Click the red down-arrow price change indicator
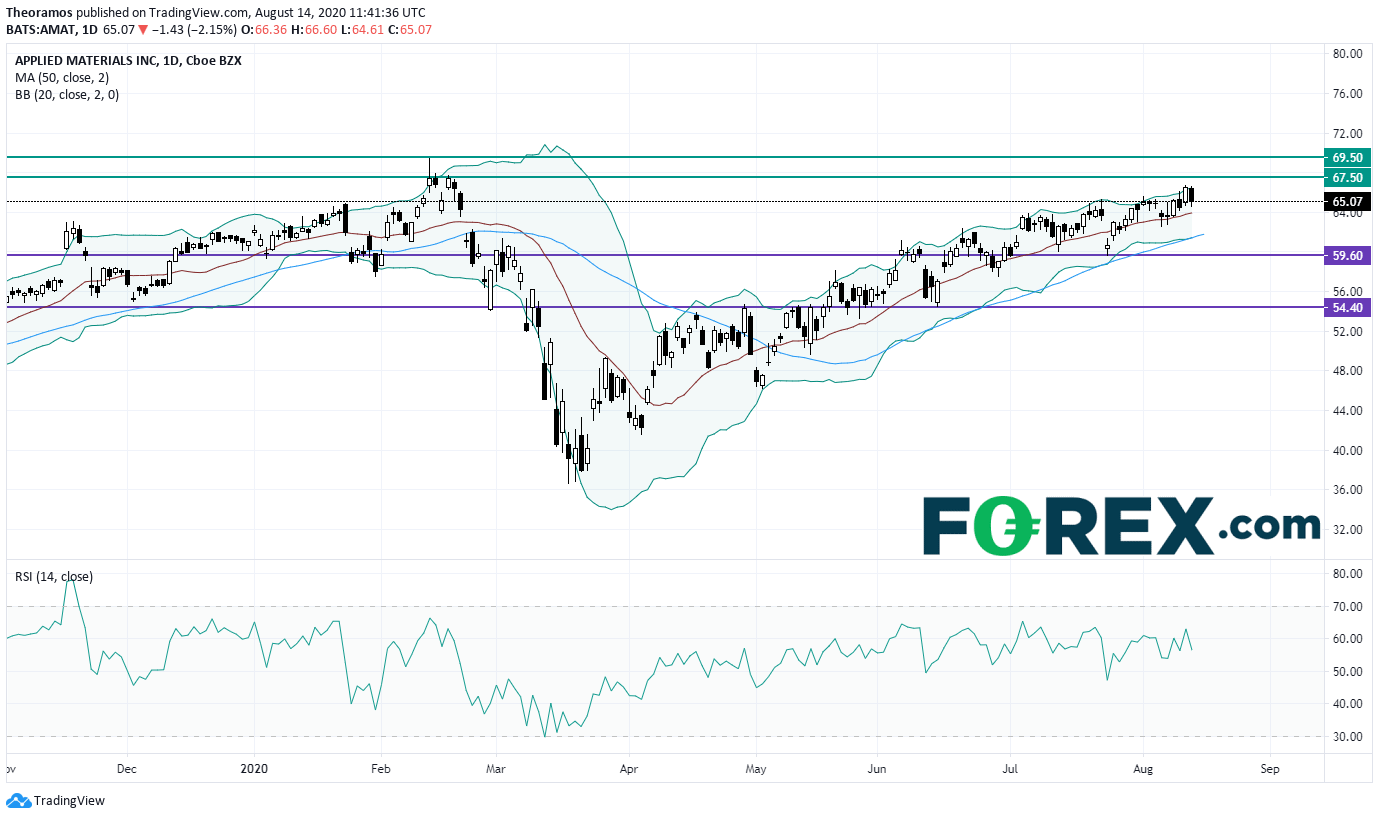The height and width of the screenshot is (819, 1379). point(142,30)
